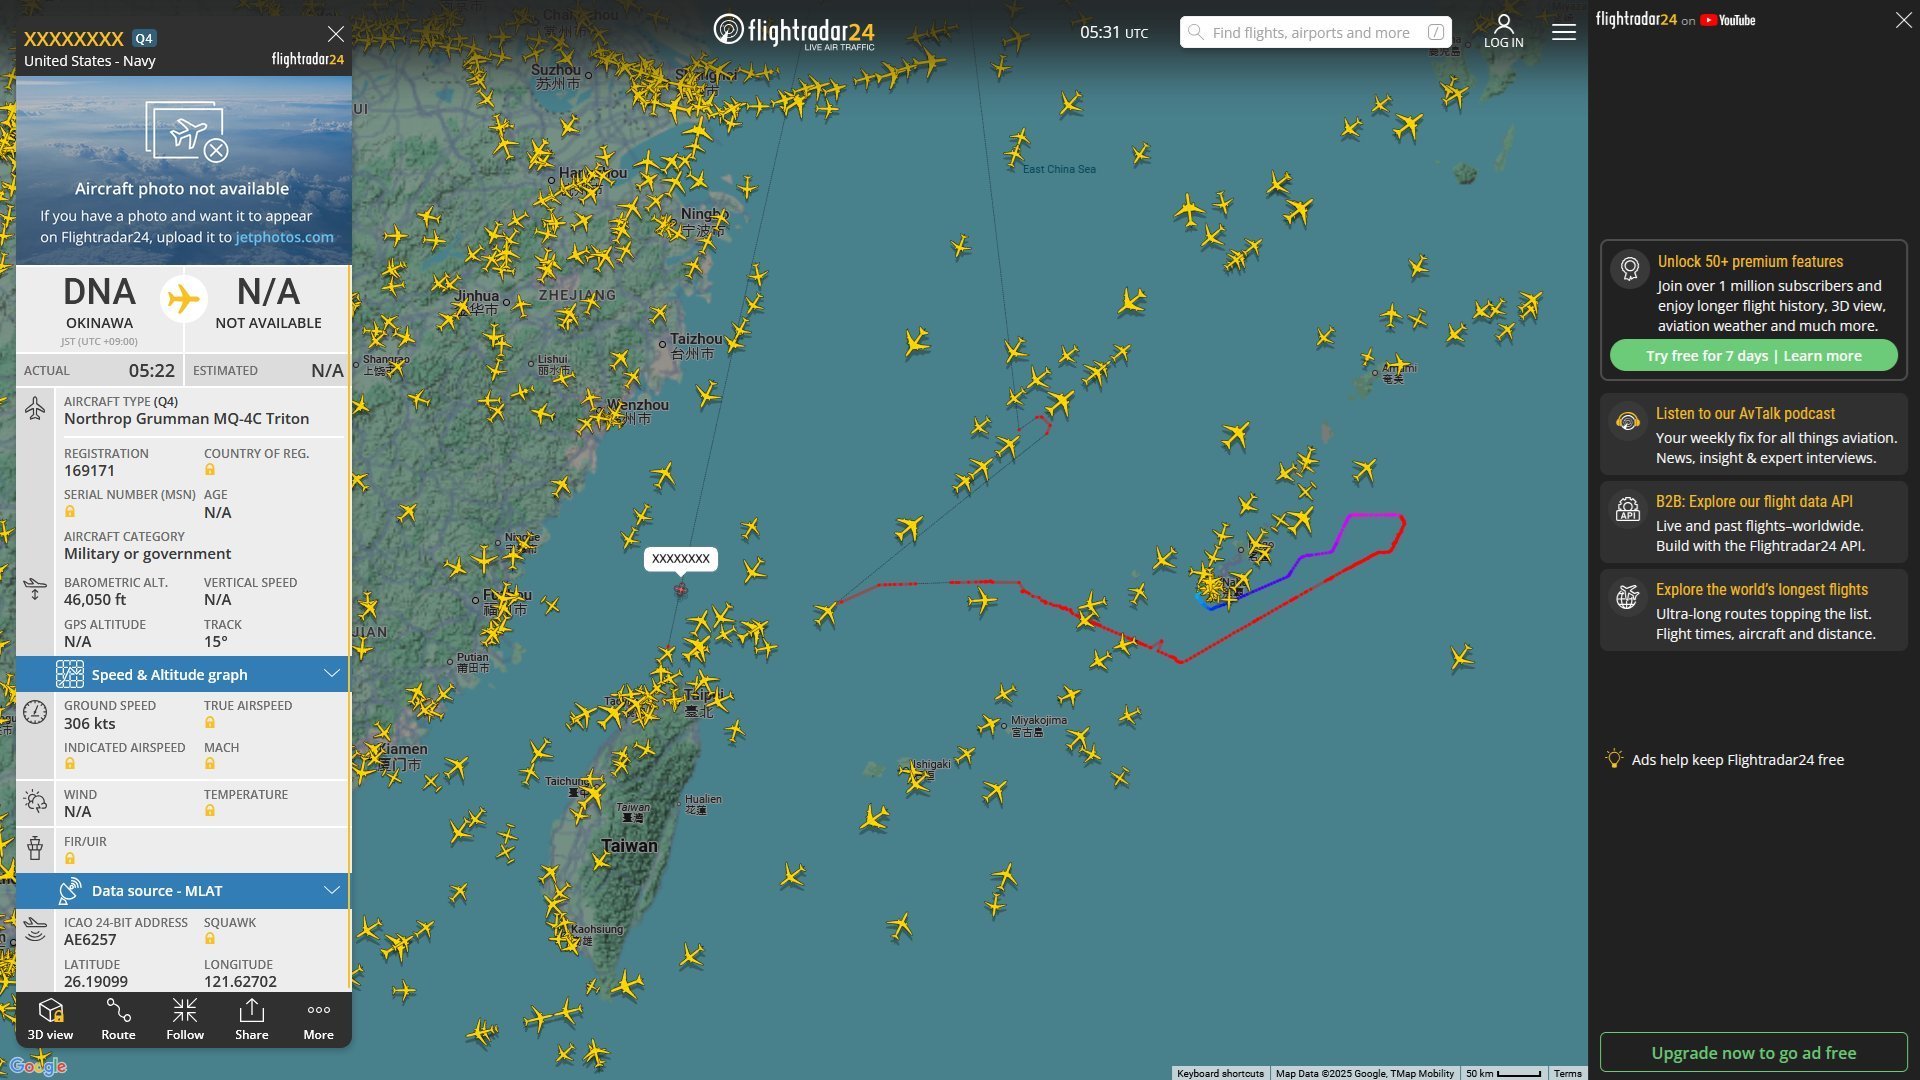Click Upgrade now to go ad free
This screenshot has width=1920, height=1080.
pos(1754,1053)
